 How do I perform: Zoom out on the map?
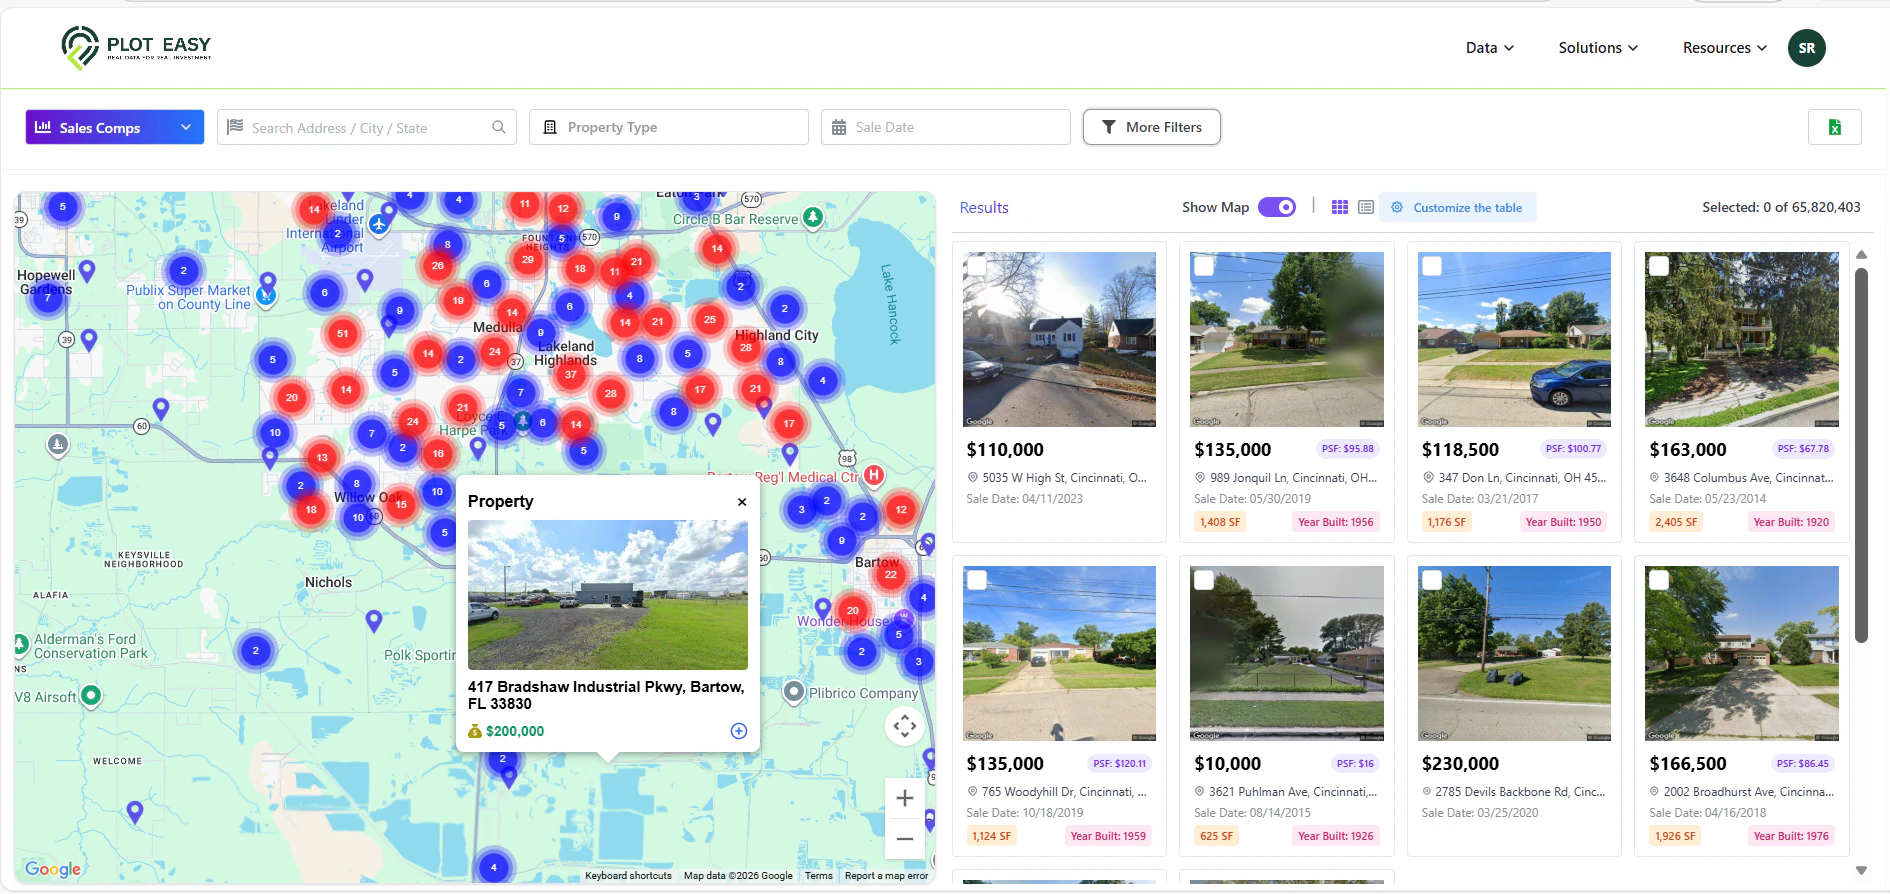pos(905,839)
